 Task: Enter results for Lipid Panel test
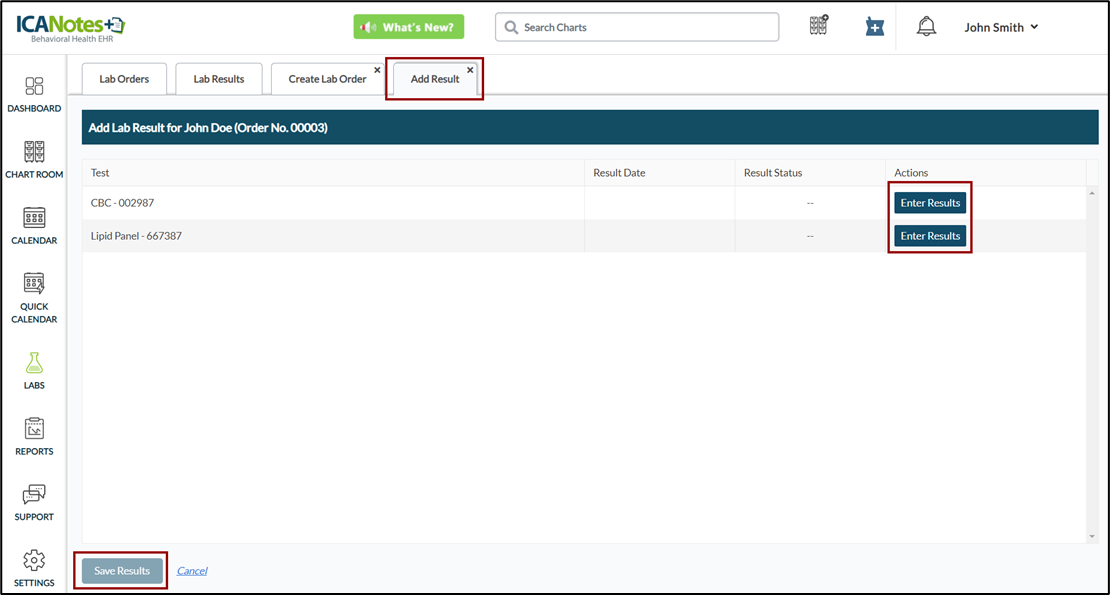tap(930, 236)
